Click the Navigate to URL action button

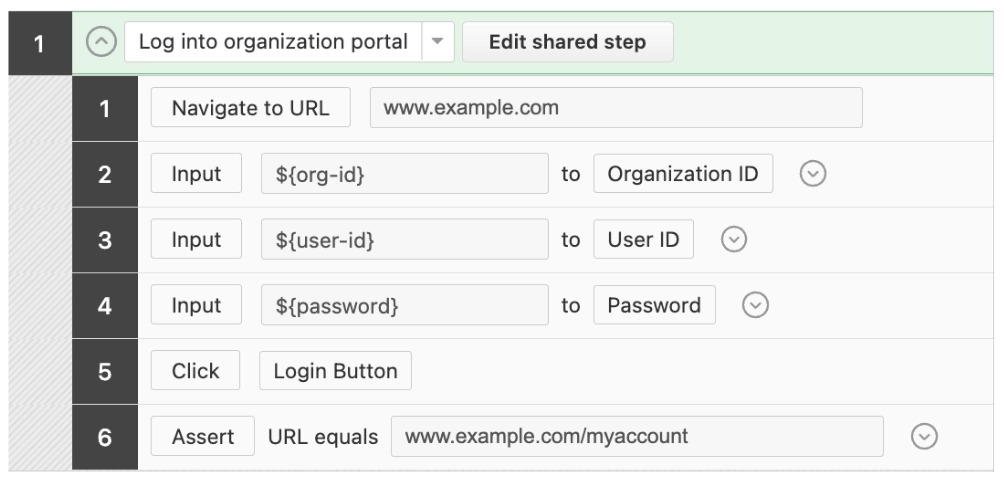250,108
